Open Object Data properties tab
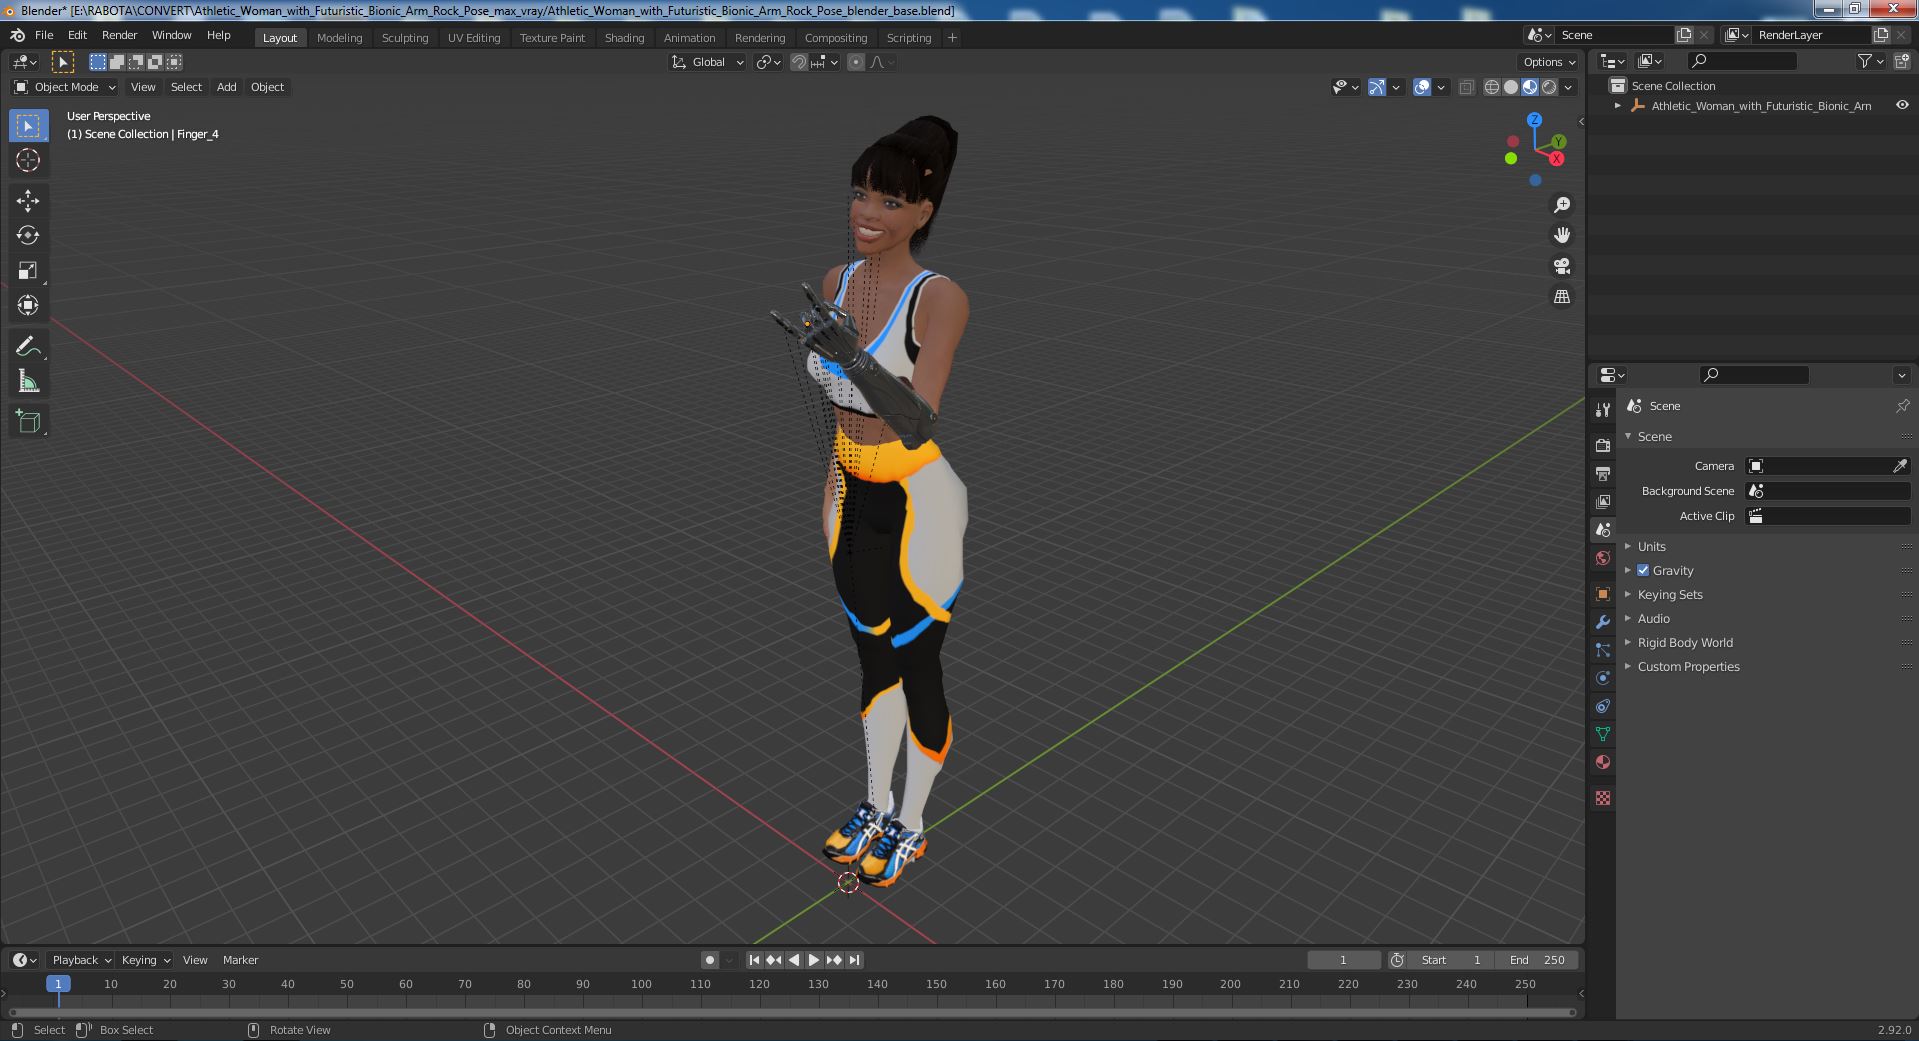This screenshot has width=1919, height=1041. click(1603, 734)
